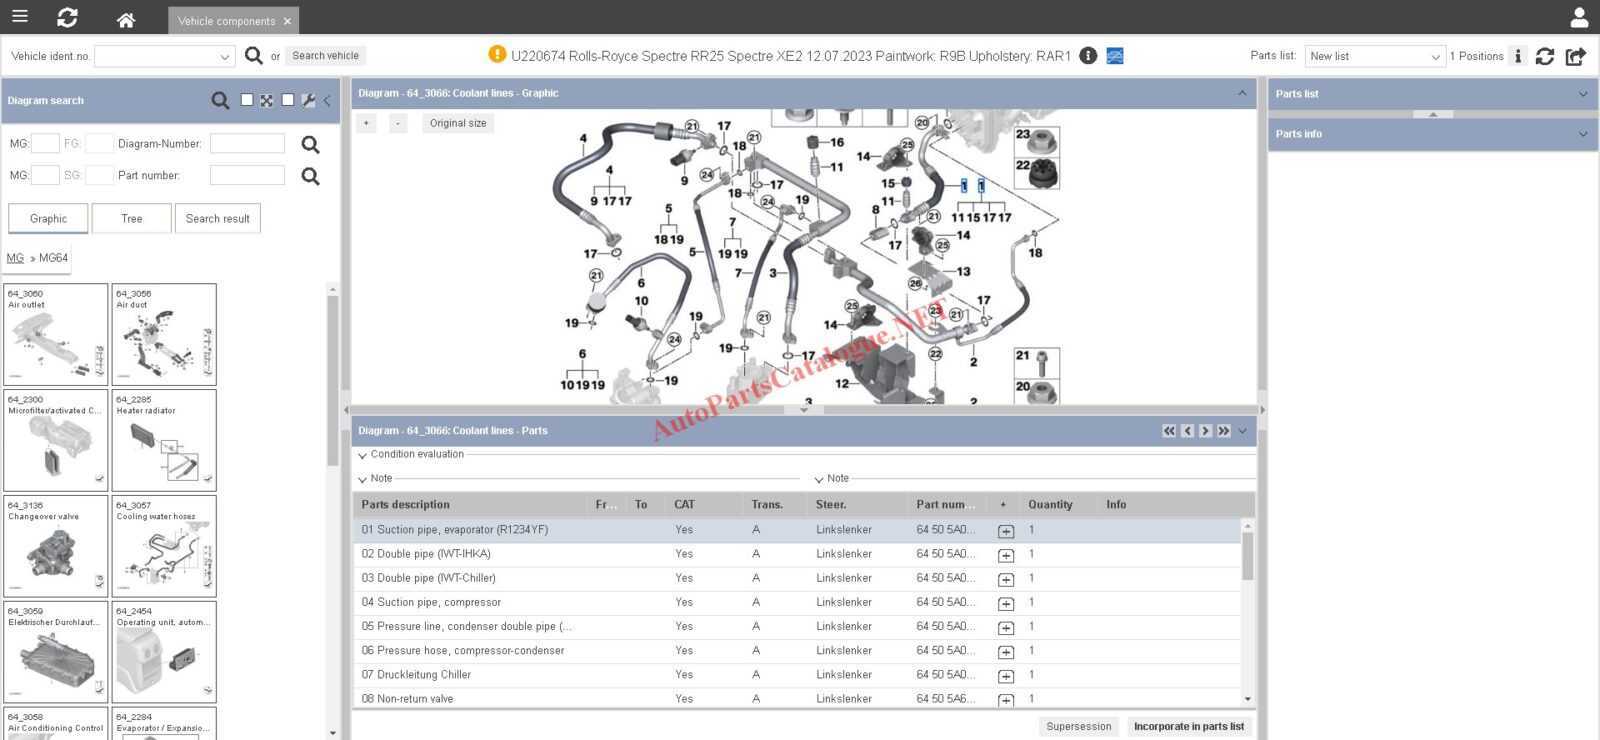Click the blue wiring diagram icon
Viewport: 1600px width, 740px height.
point(1115,56)
